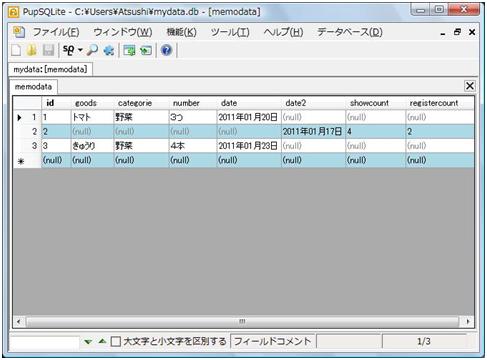Click the 1/3 record counter

424,341
